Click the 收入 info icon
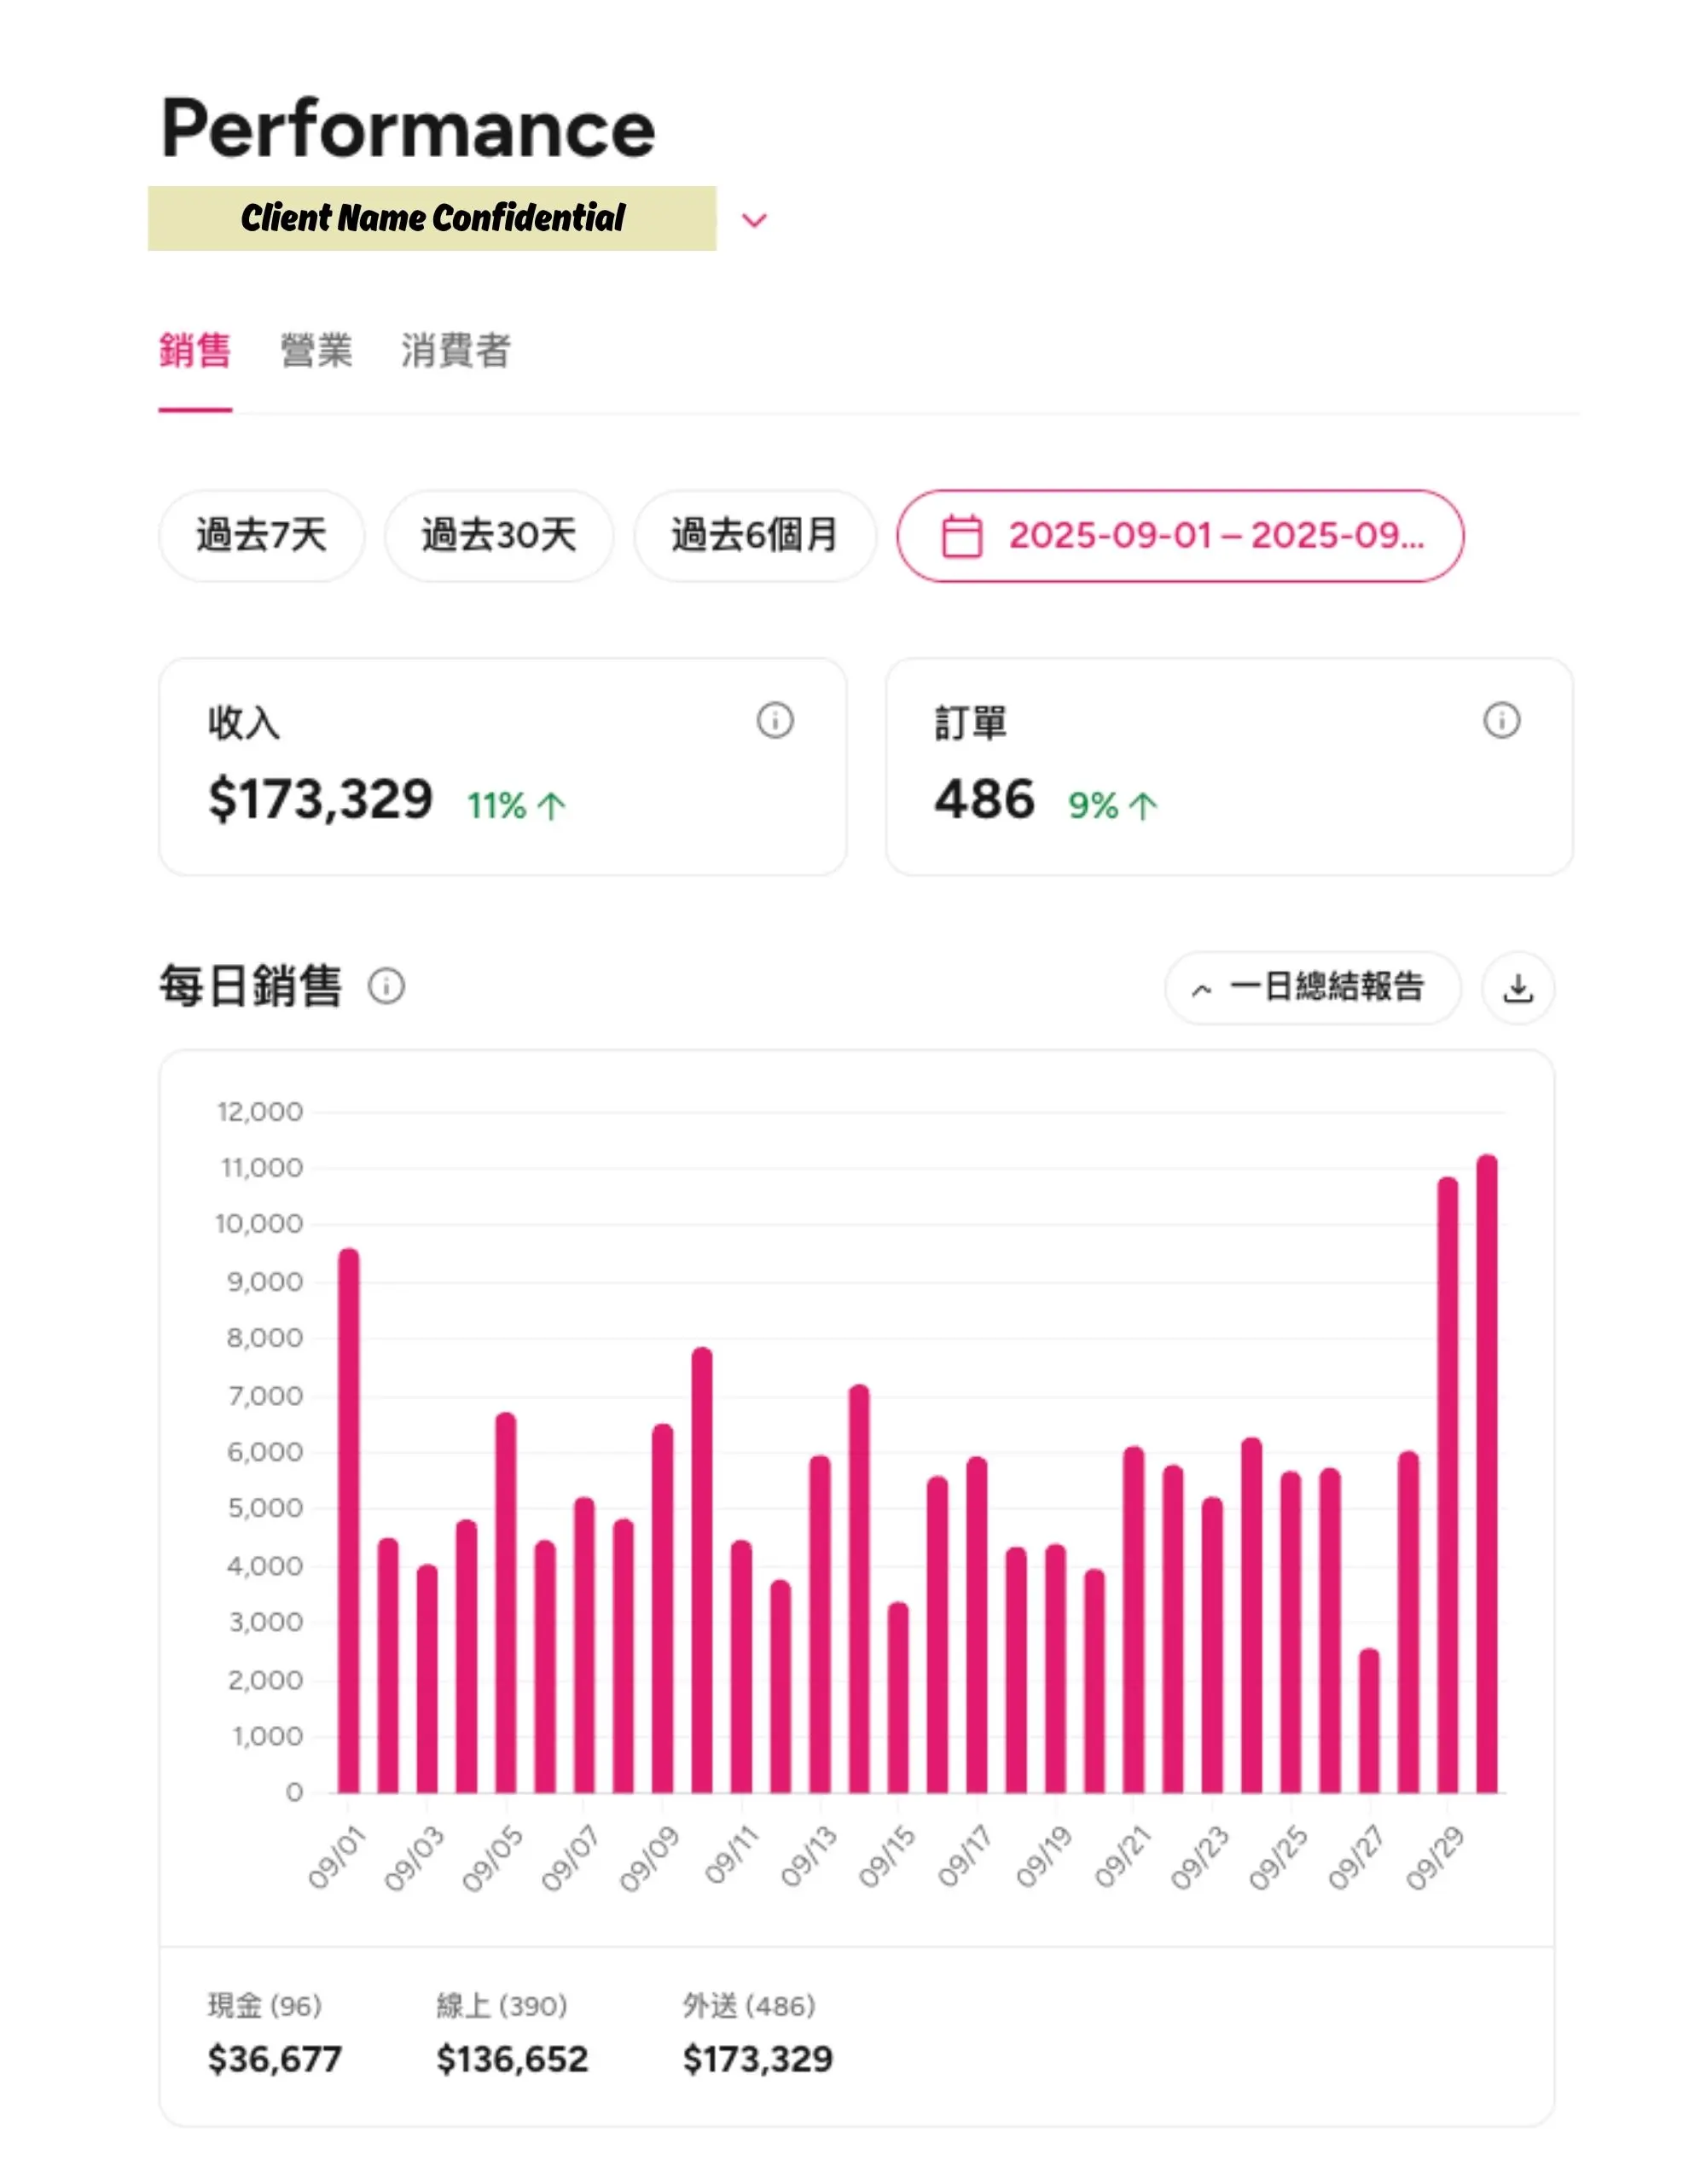The image size is (1706, 2184). coord(775,720)
